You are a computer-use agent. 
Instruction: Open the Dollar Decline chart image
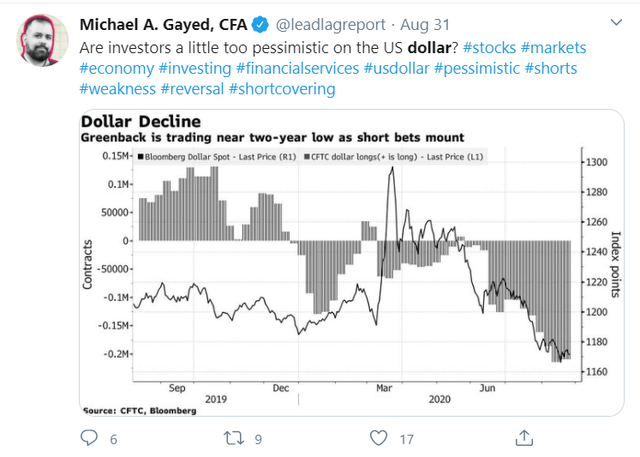click(351, 263)
